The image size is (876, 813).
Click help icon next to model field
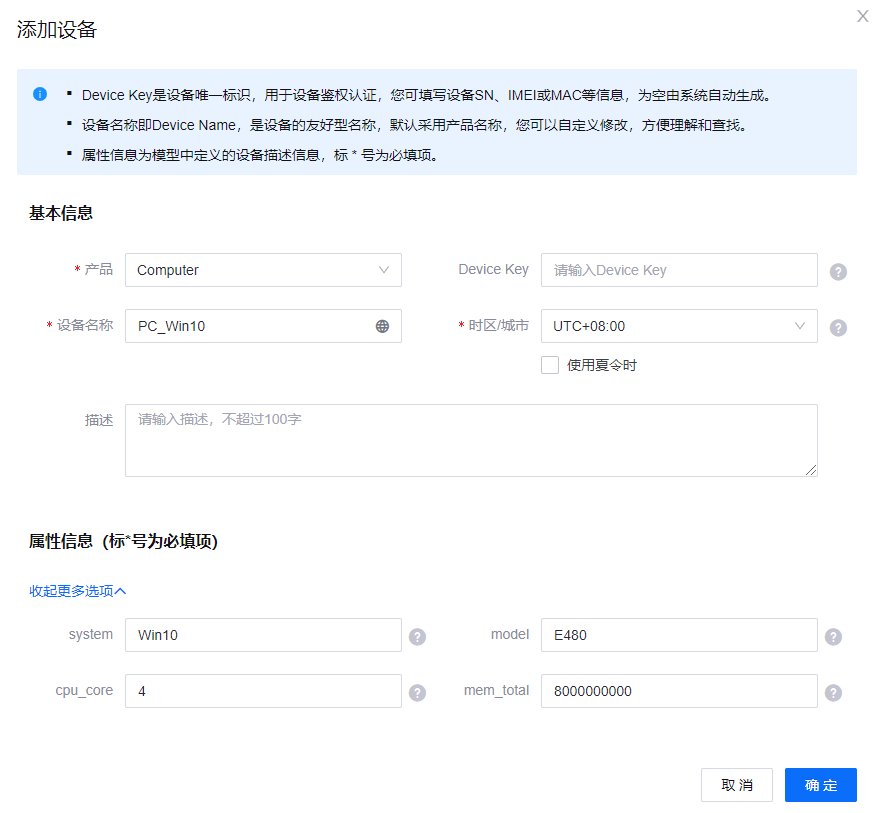(x=833, y=636)
